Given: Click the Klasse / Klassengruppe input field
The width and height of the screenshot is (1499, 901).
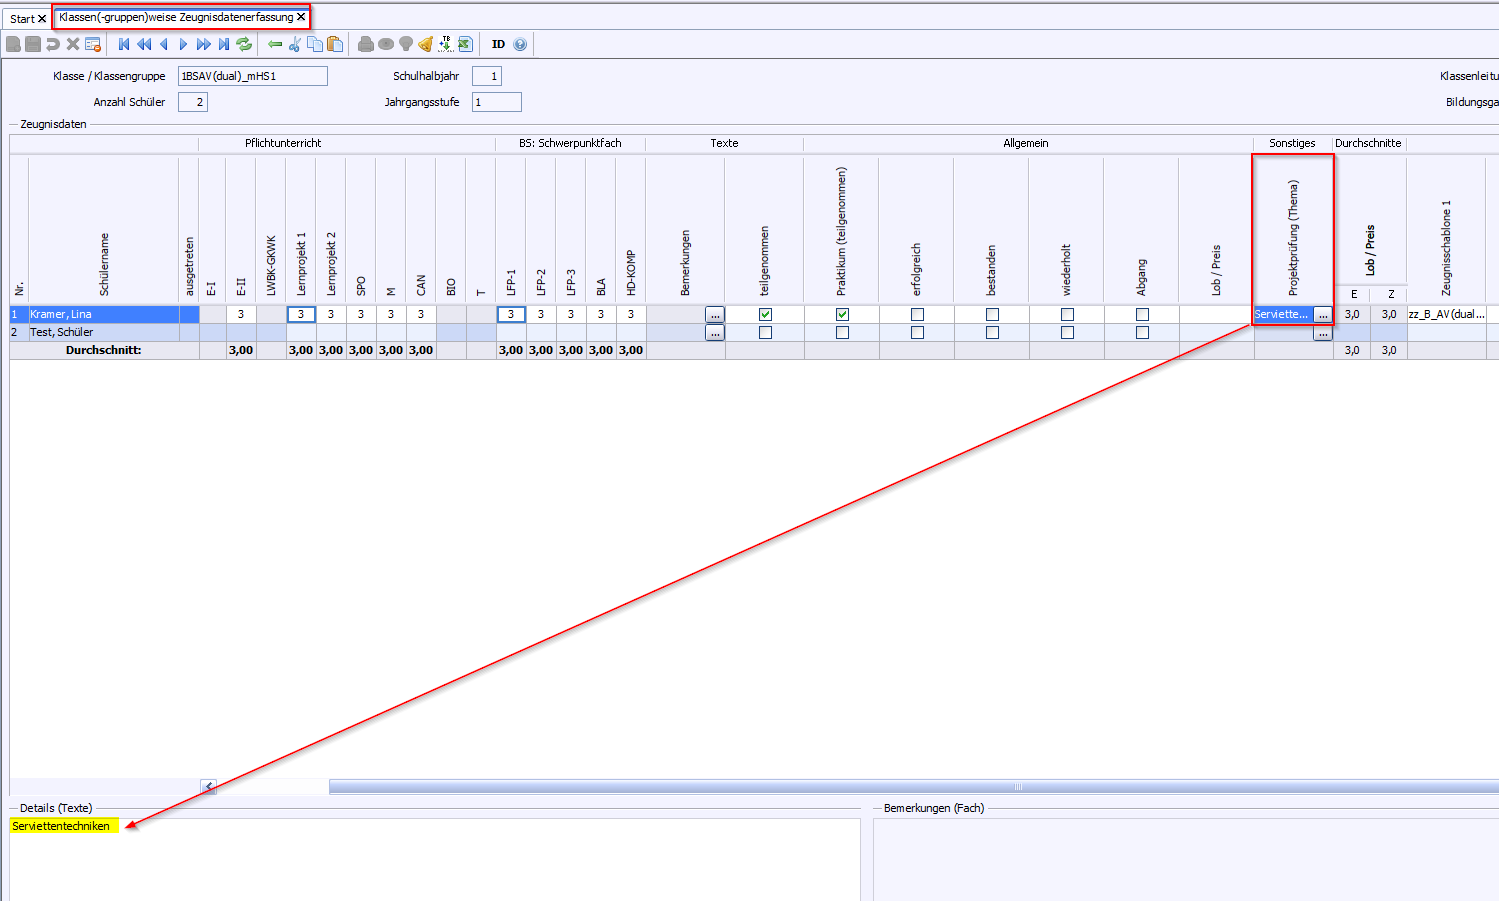Looking at the screenshot, I should coord(252,76).
